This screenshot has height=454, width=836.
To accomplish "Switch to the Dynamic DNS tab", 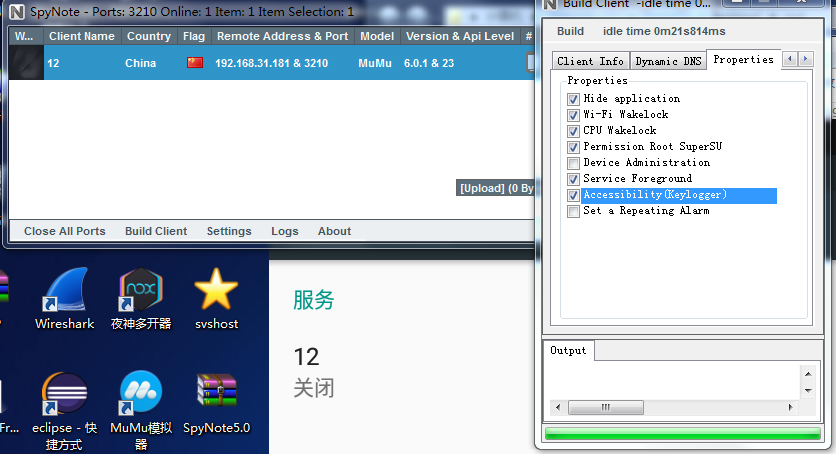I will (668, 61).
